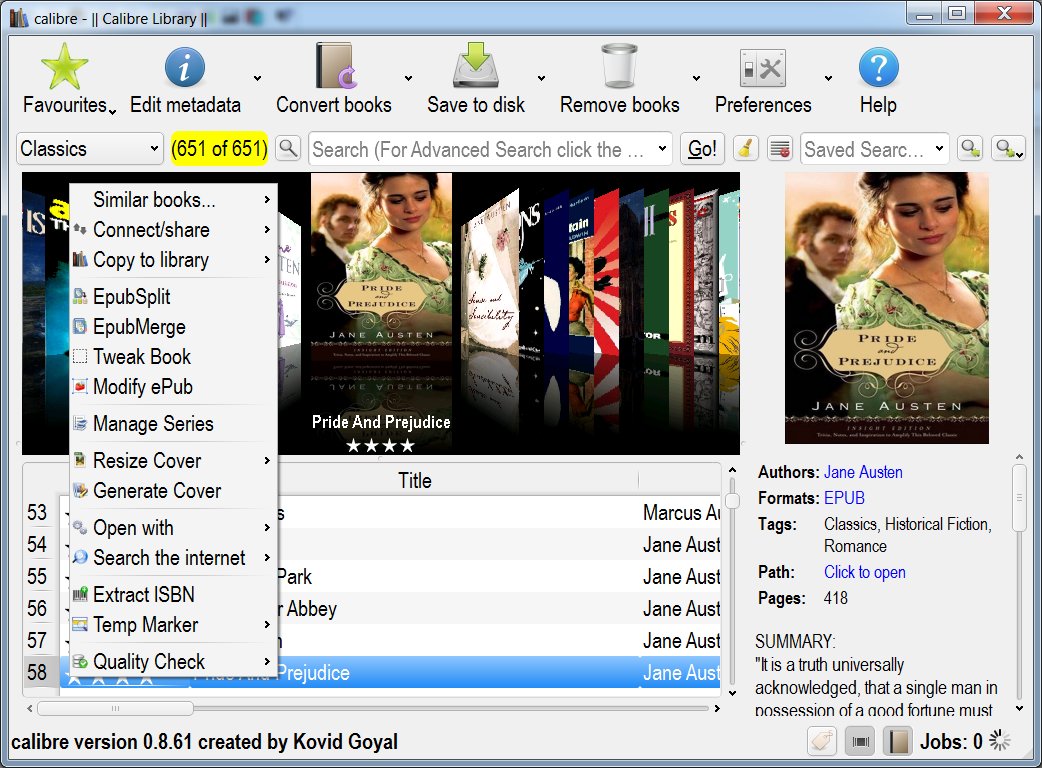Click the Modify ePub menu icon
This screenshot has height=768, width=1042.
click(x=80, y=386)
